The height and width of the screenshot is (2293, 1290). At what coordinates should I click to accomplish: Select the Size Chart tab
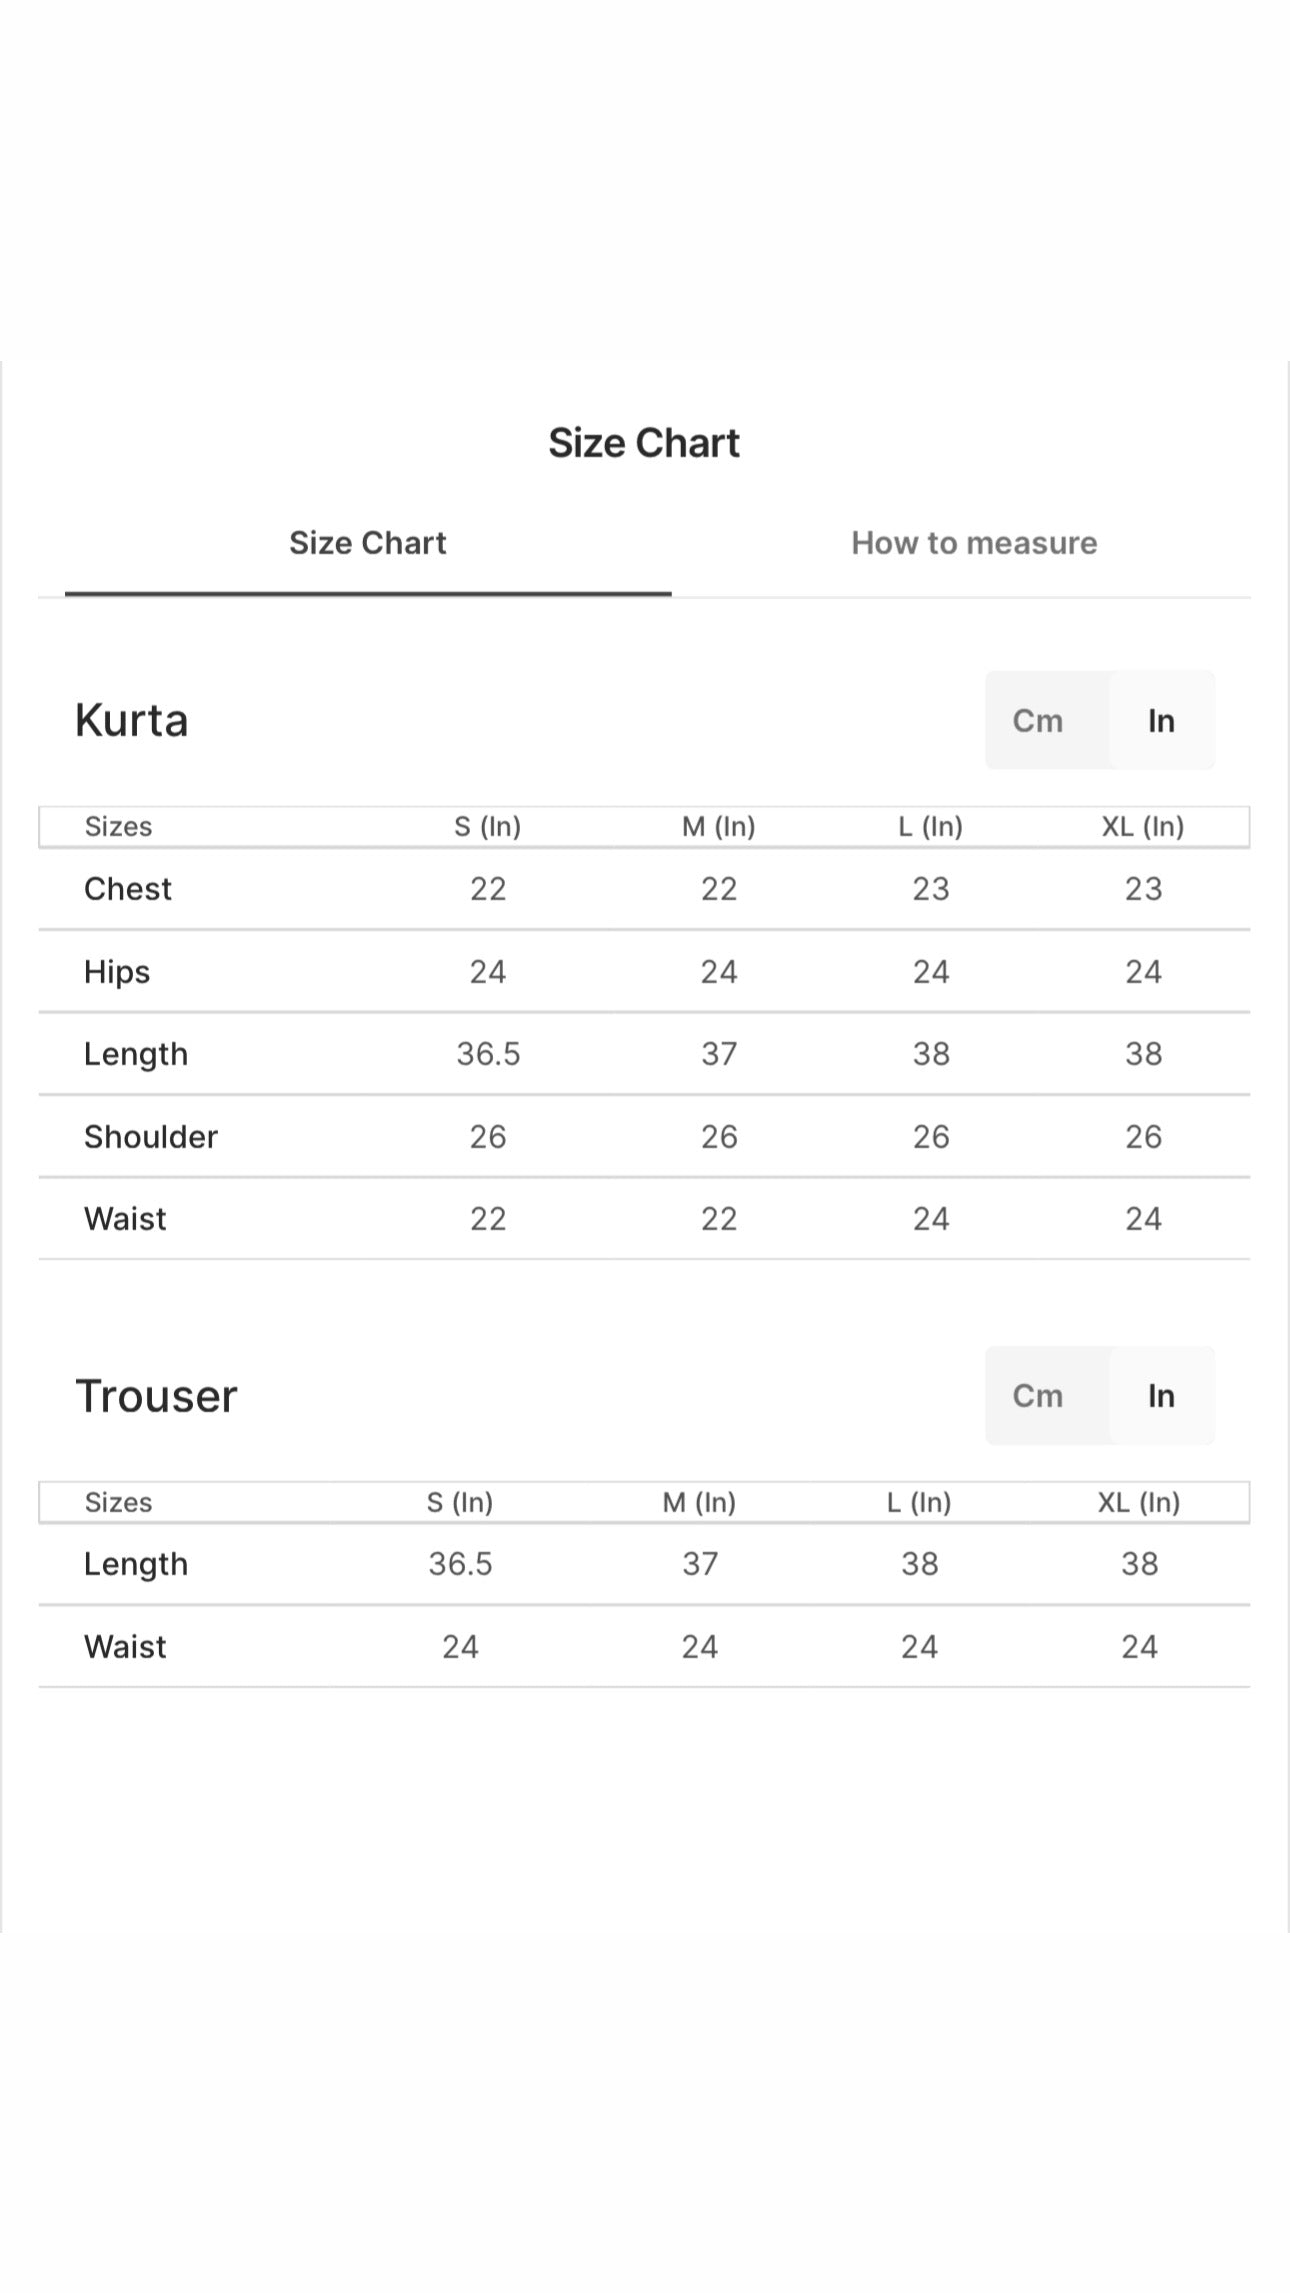click(368, 543)
